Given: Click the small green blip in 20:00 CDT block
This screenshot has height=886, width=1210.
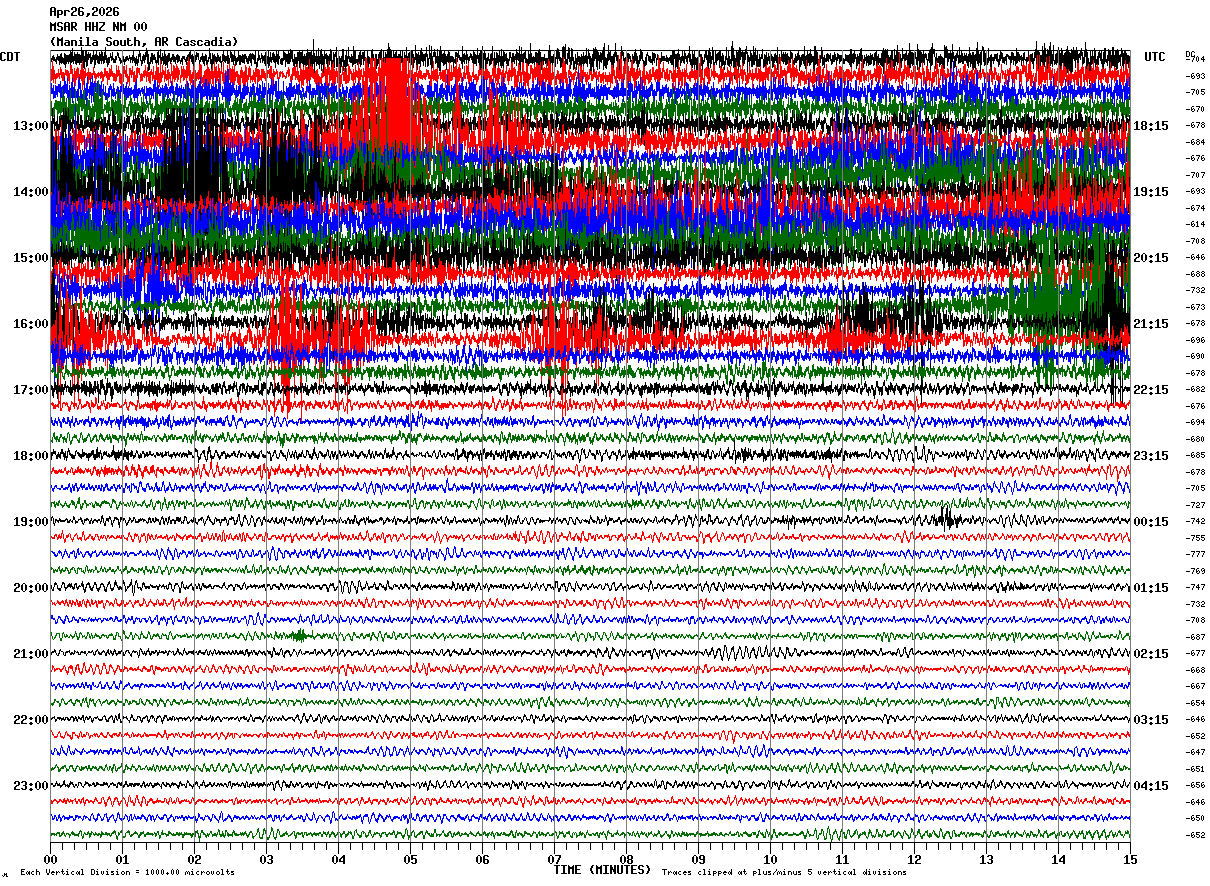Looking at the screenshot, I should click(299, 635).
